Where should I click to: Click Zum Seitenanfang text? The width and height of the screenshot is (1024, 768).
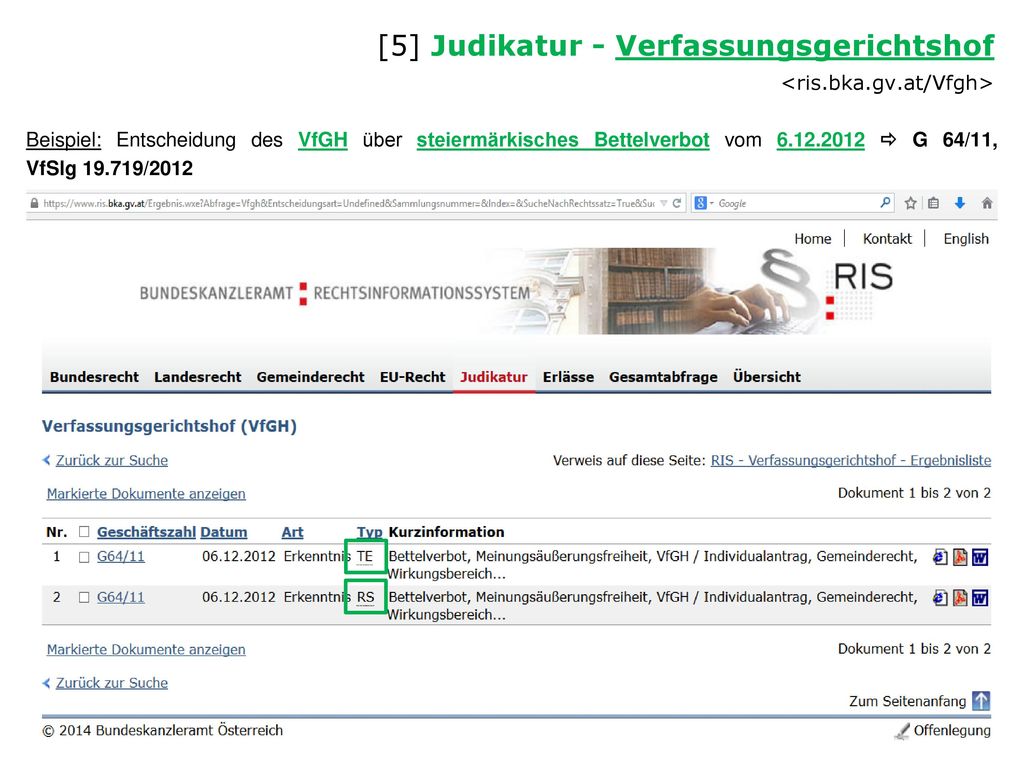coord(907,701)
